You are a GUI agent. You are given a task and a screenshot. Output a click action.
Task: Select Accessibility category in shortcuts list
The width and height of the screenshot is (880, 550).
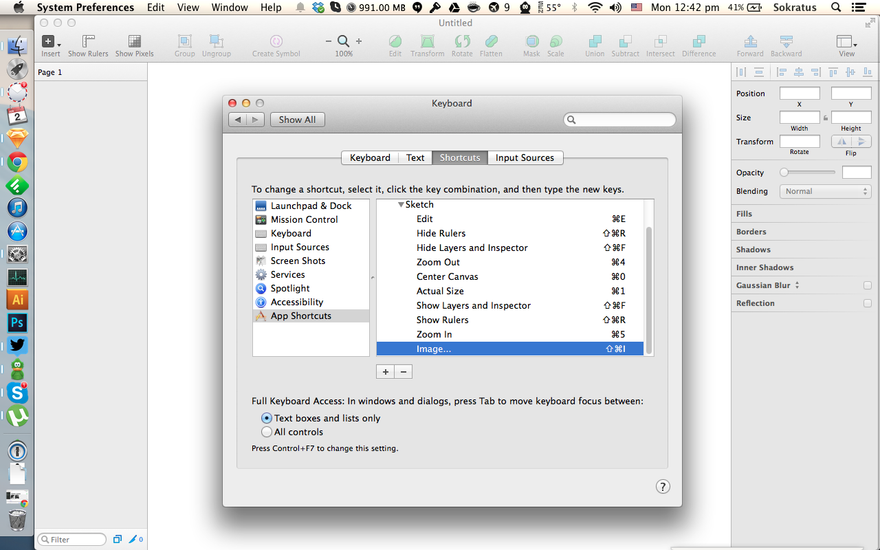(311, 302)
